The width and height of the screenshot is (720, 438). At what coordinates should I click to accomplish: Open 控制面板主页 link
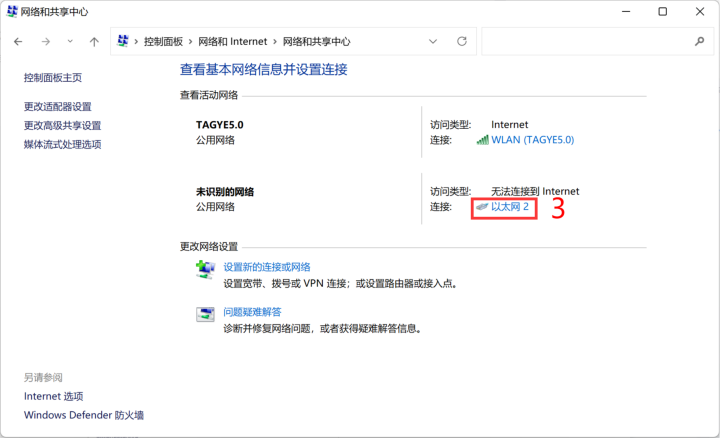[x=53, y=78]
